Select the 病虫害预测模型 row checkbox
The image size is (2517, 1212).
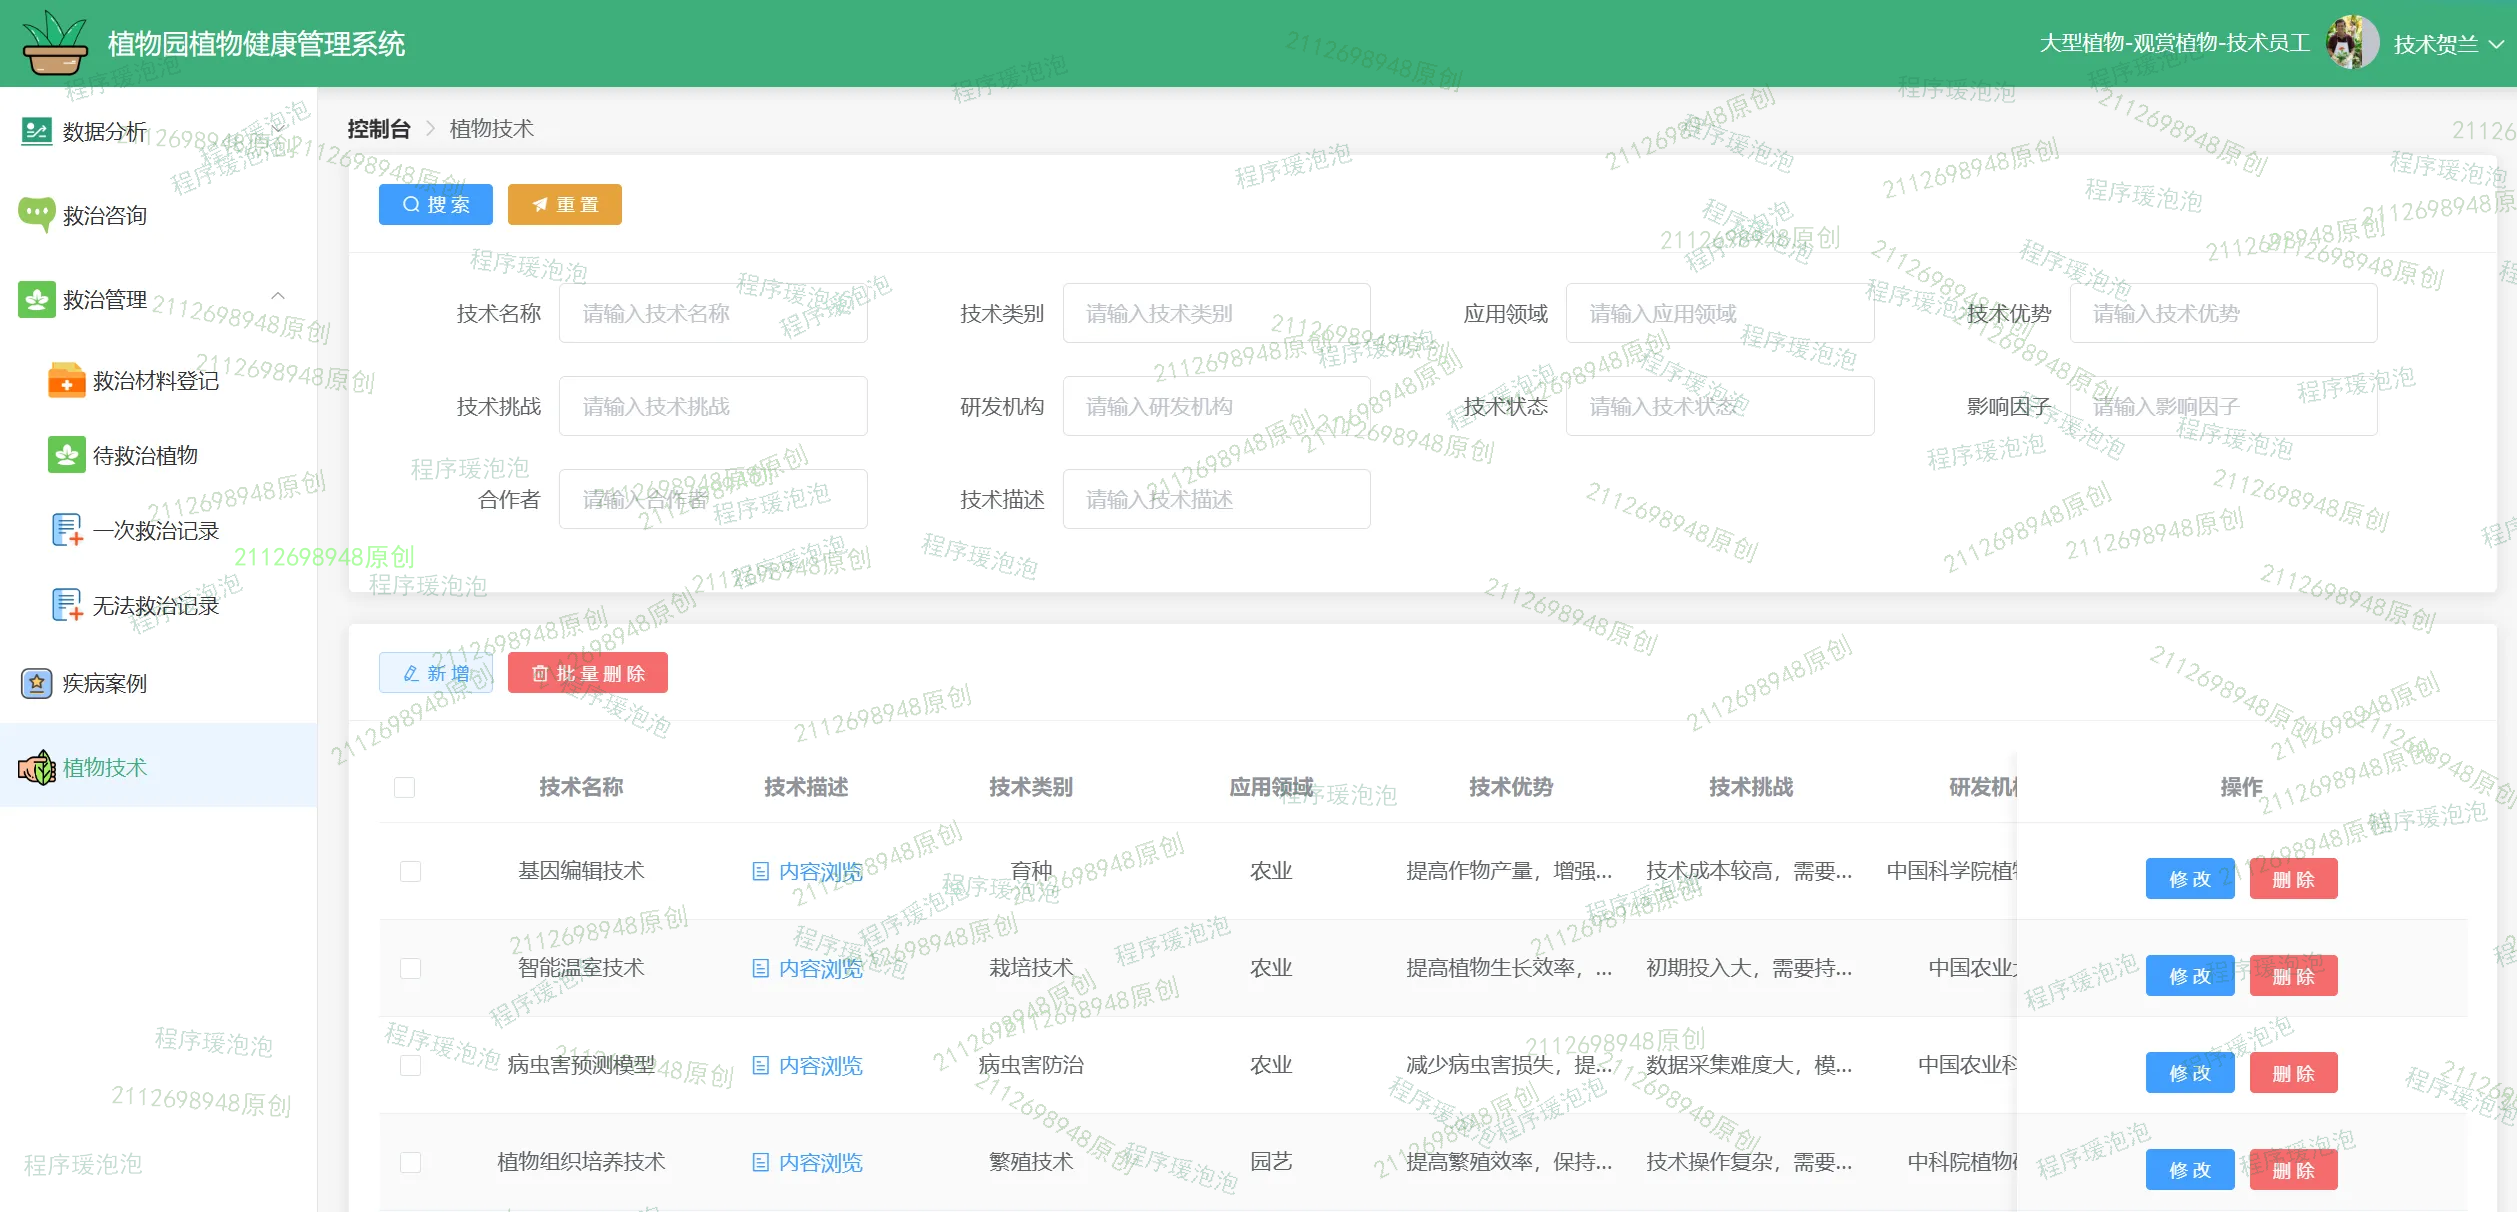coord(410,1065)
